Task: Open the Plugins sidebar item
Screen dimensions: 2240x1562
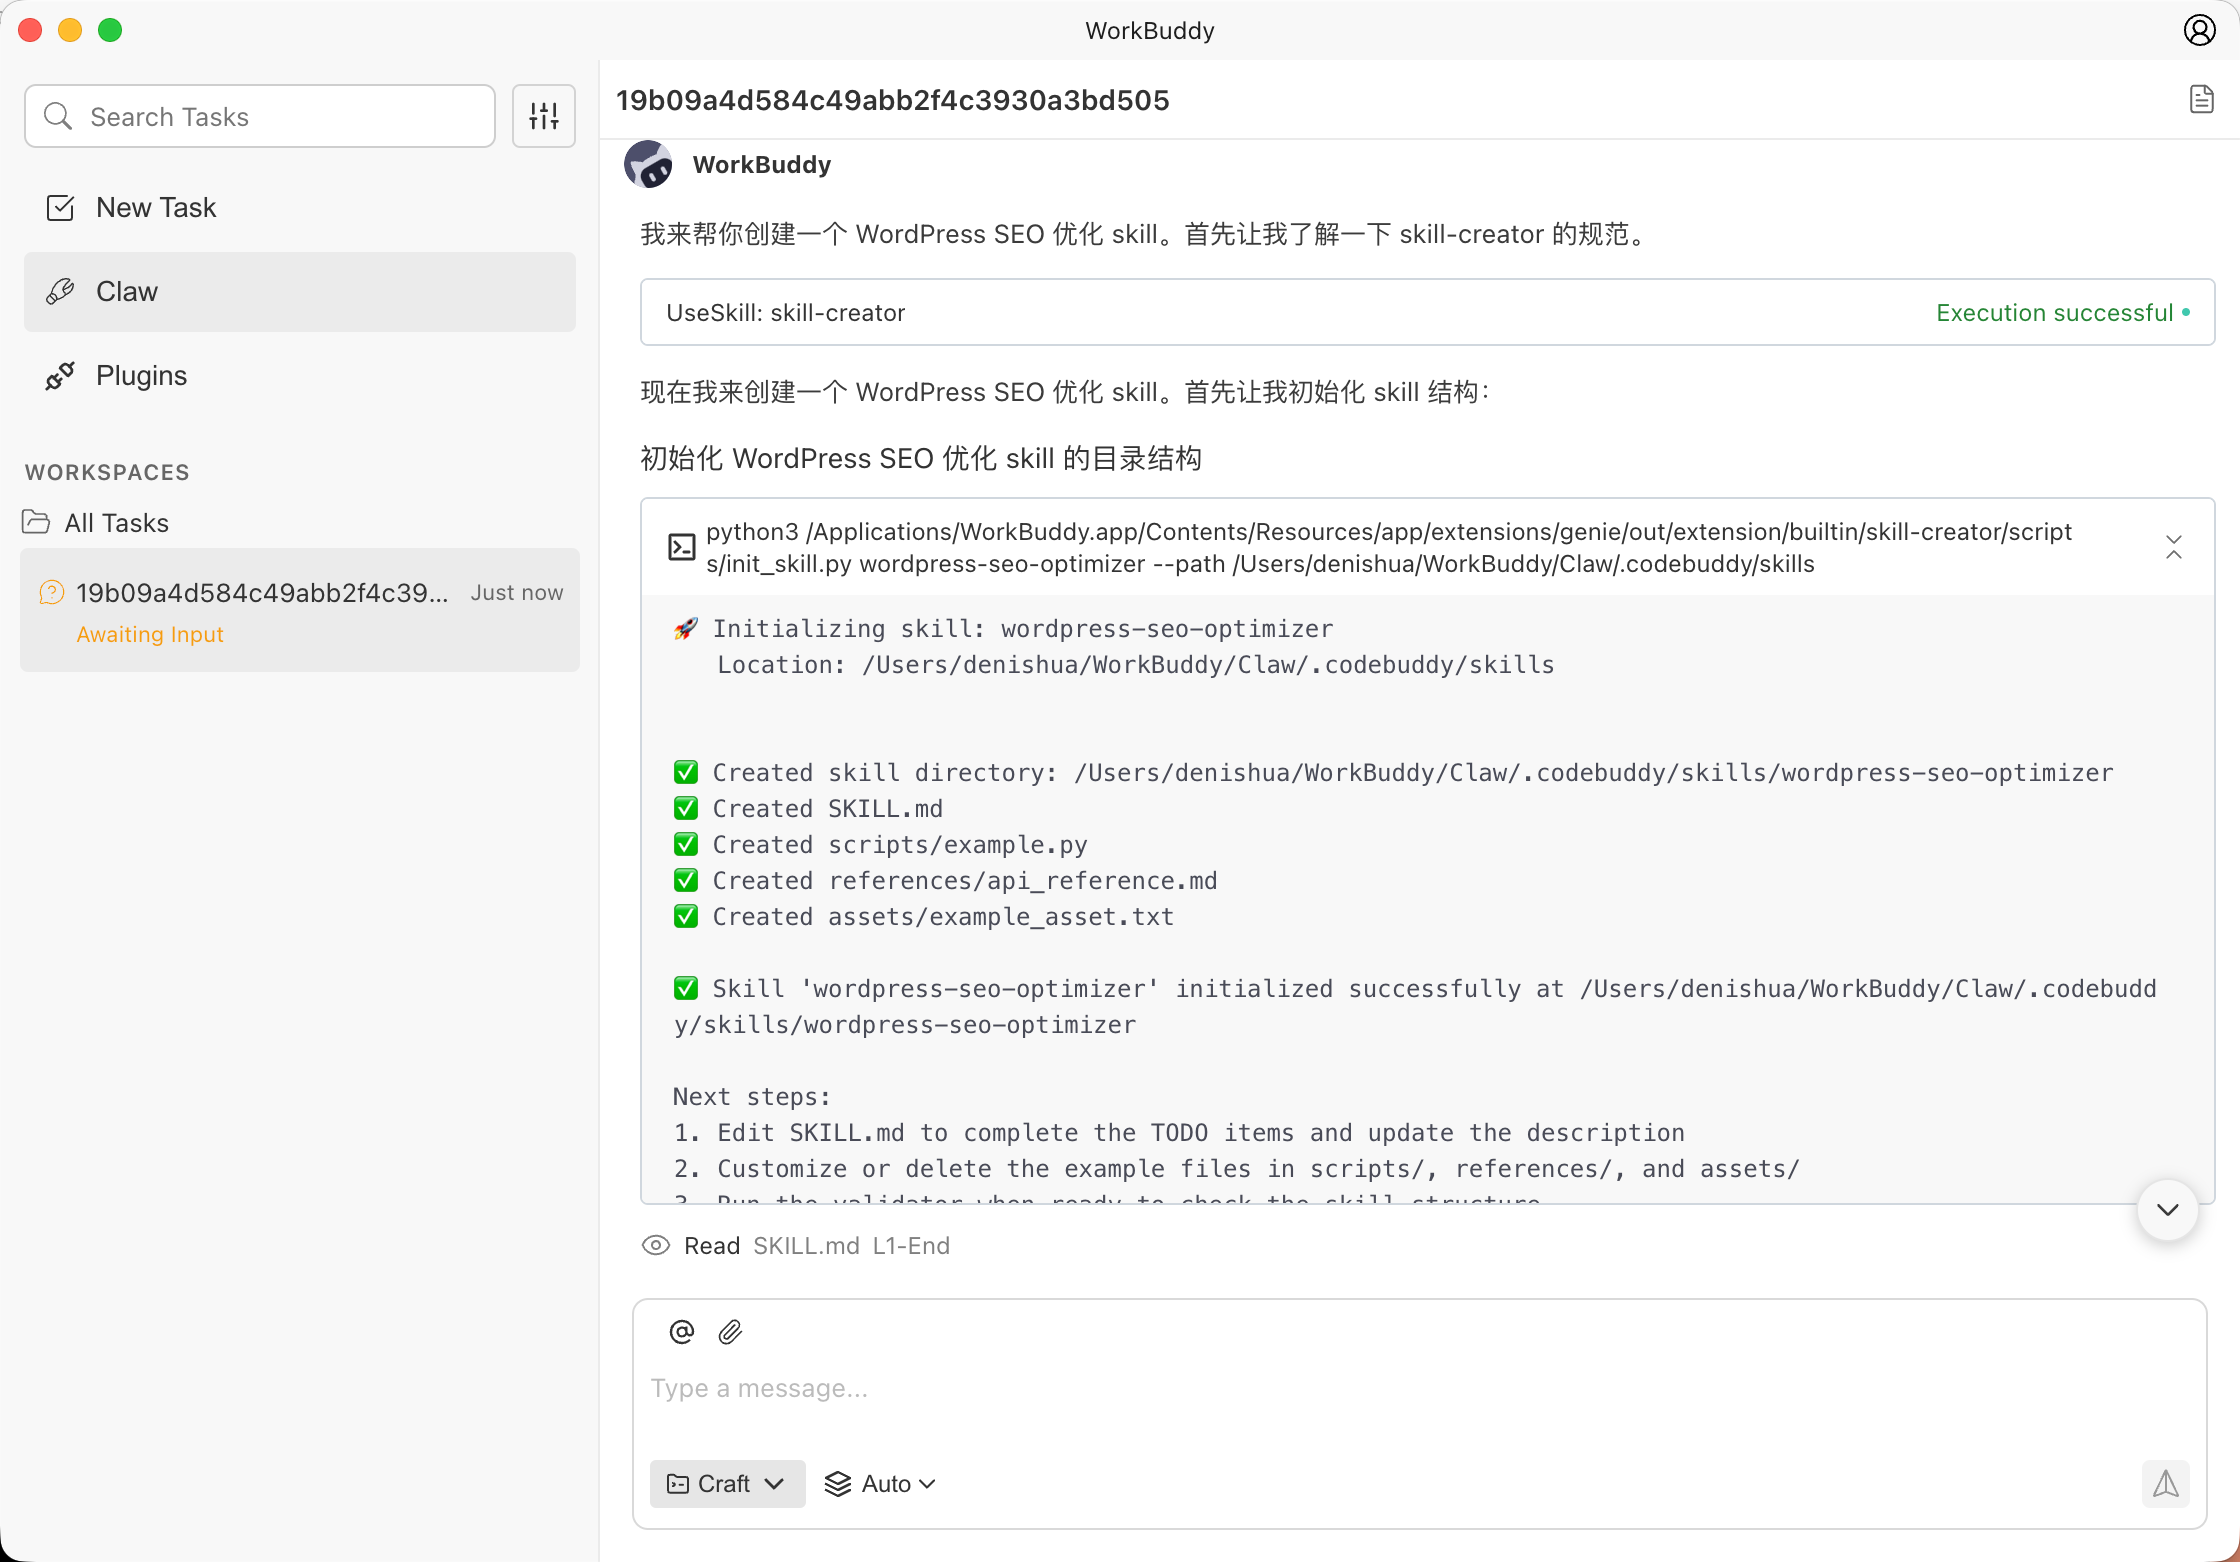Action: pyautogui.click(x=300, y=376)
